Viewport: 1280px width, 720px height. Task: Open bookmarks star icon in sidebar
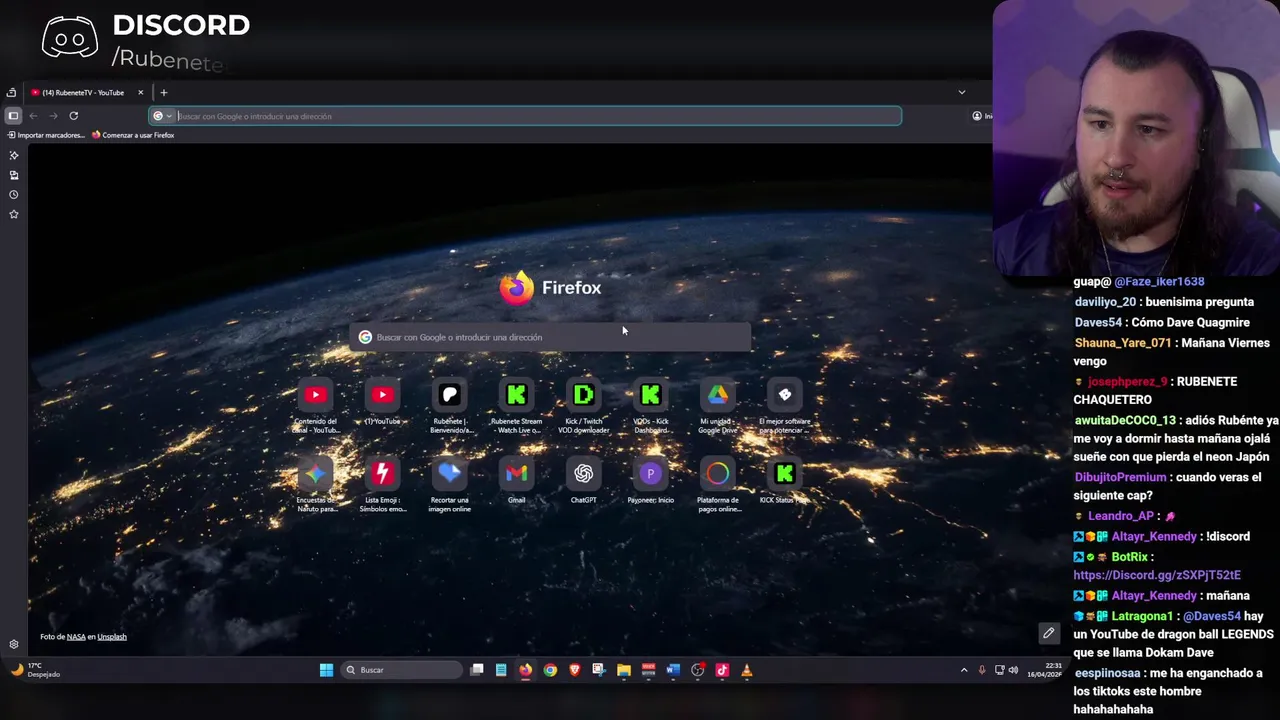pyautogui.click(x=14, y=214)
